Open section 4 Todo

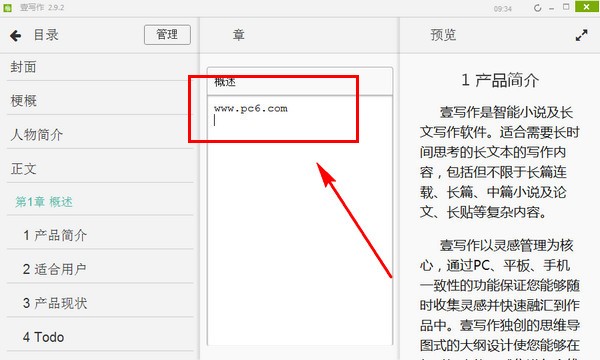pos(100,337)
